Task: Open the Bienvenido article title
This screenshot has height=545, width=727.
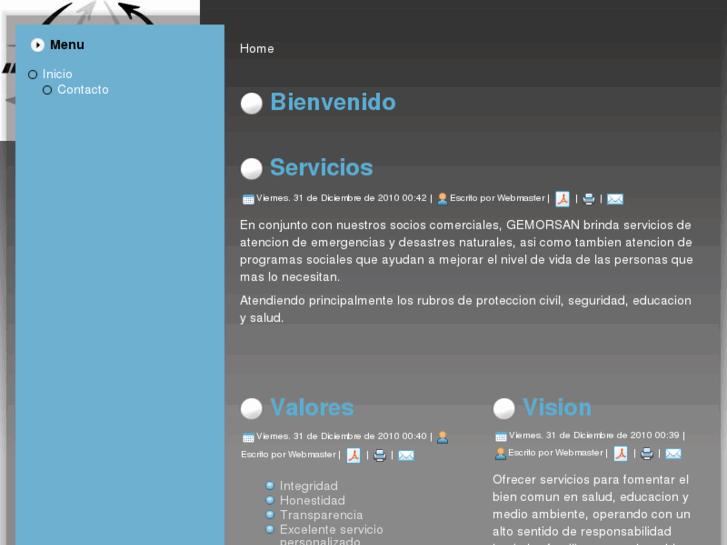Action: click(332, 102)
